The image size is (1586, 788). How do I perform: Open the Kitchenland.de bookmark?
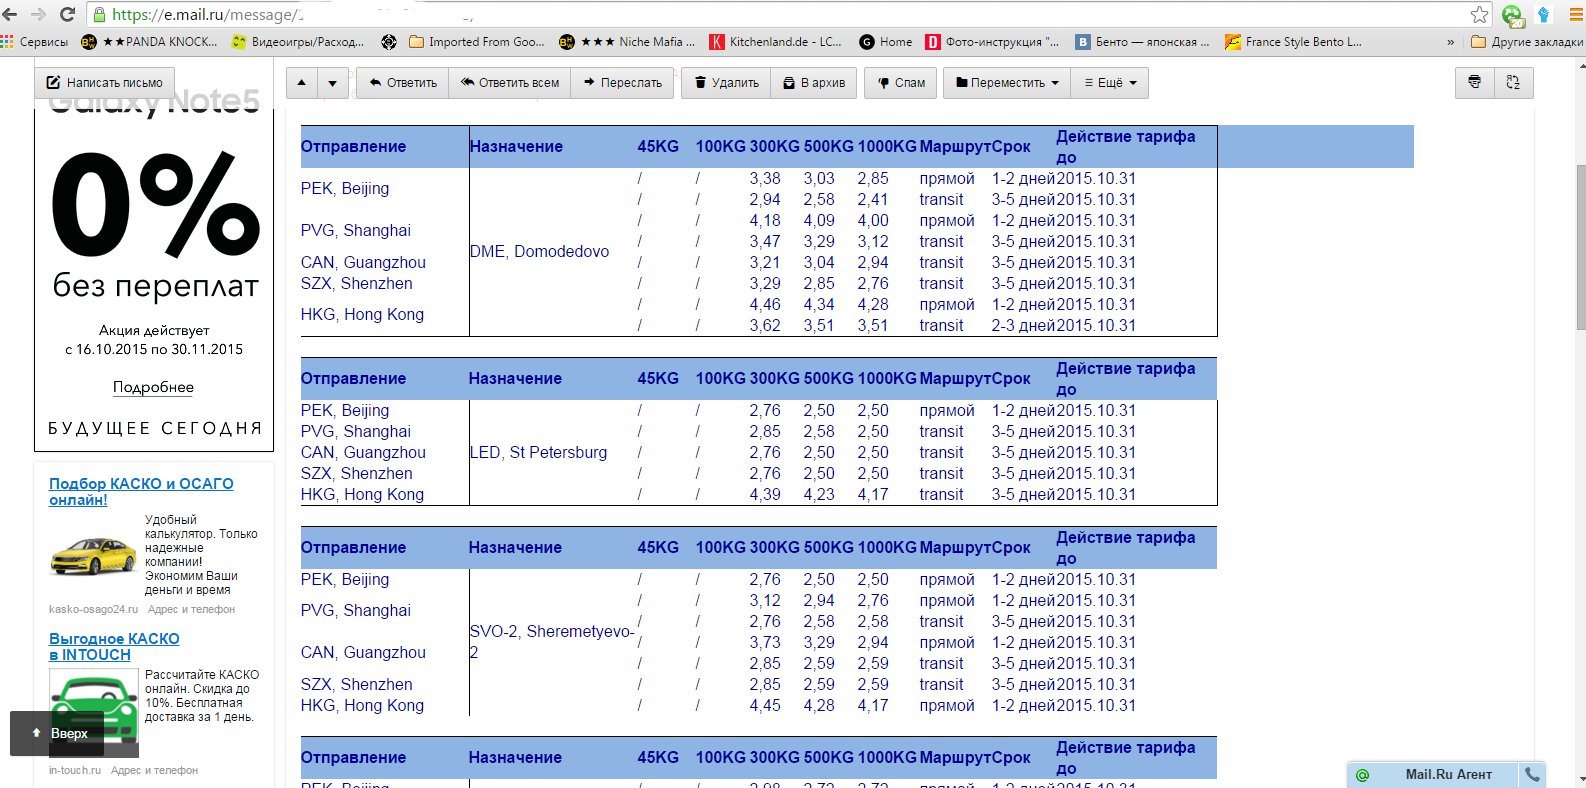coord(775,42)
